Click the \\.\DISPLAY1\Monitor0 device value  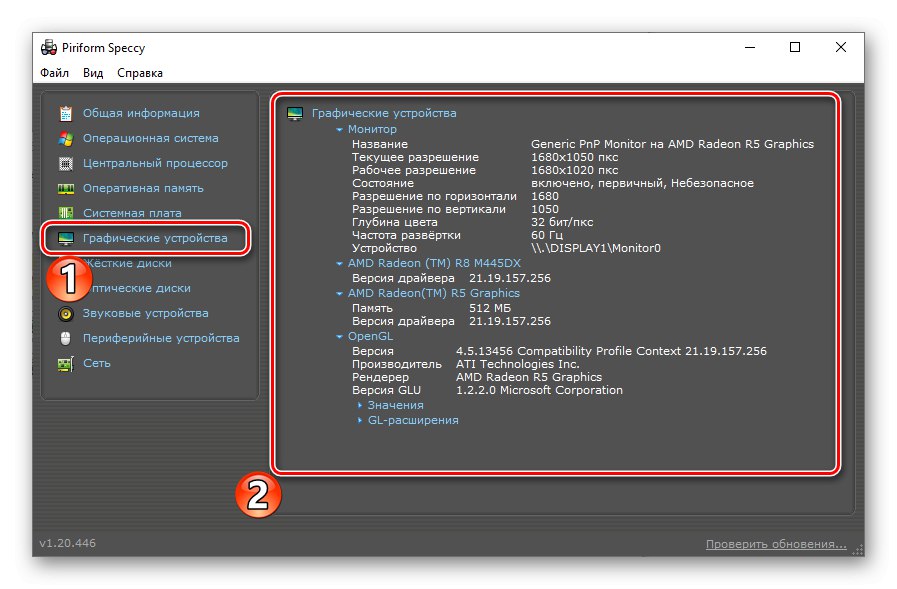coord(596,248)
